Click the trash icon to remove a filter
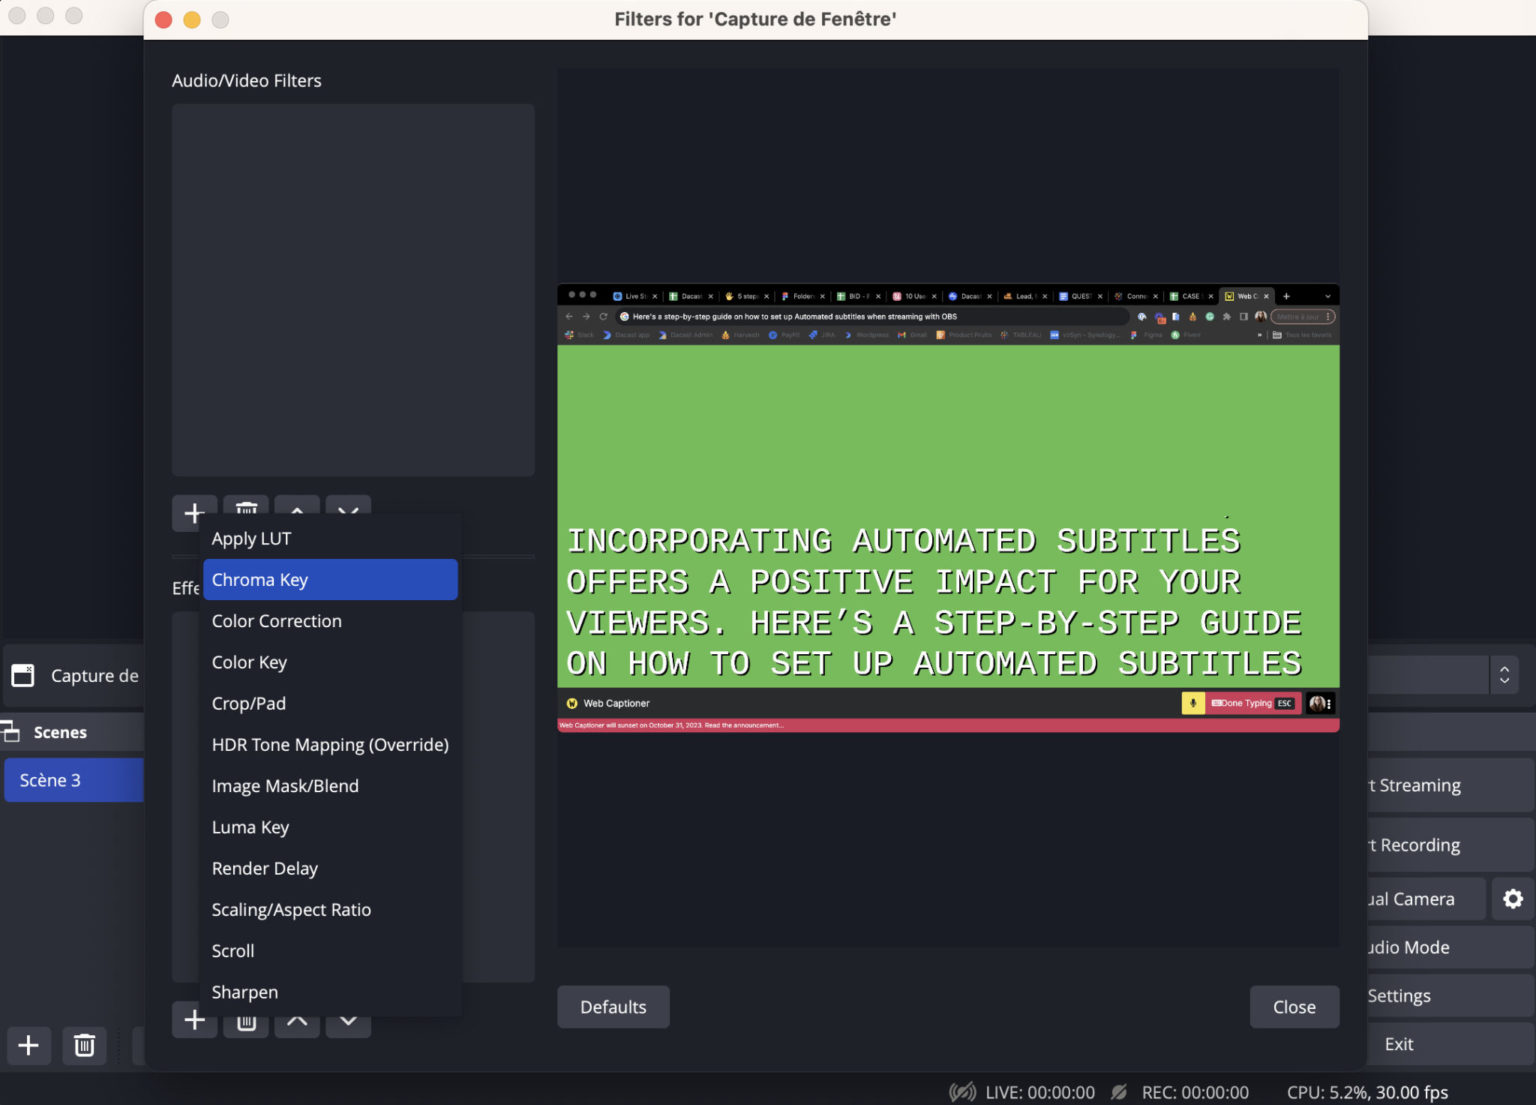The height and width of the screenshot is (1105, 1536). pyautogui.click(x=245, y=513)
